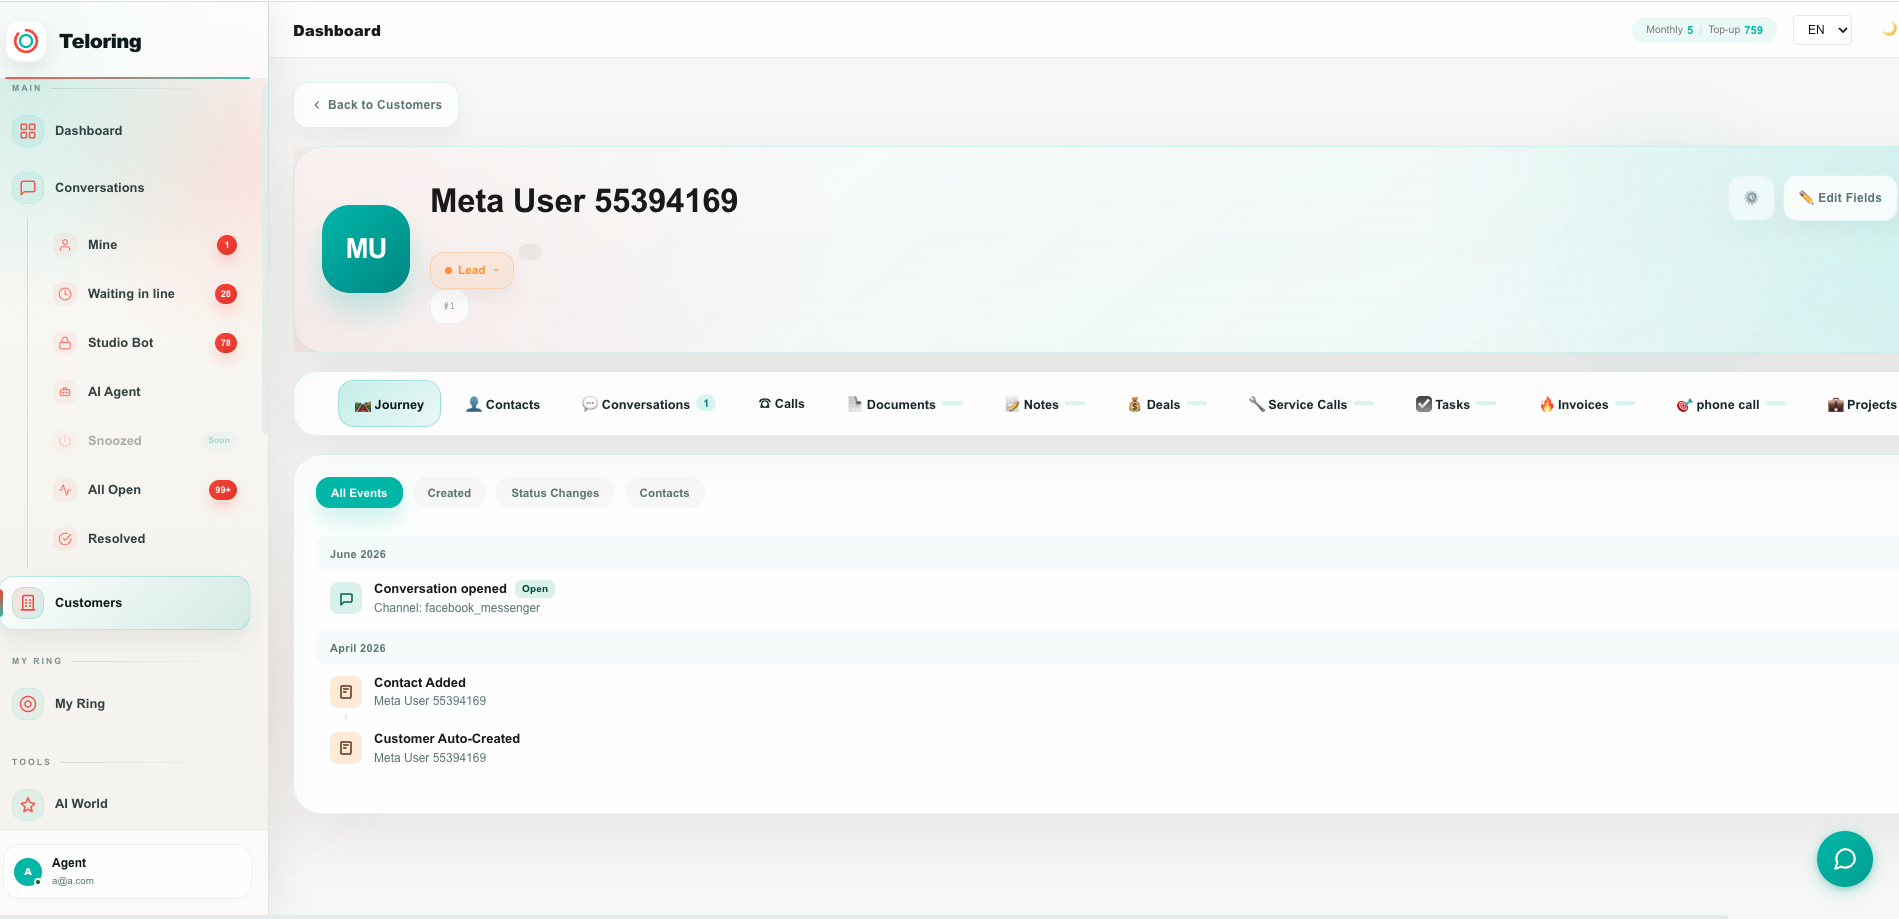Click the badge 1 on Mine
The image size is (1899, 919).
click(227, 245)
